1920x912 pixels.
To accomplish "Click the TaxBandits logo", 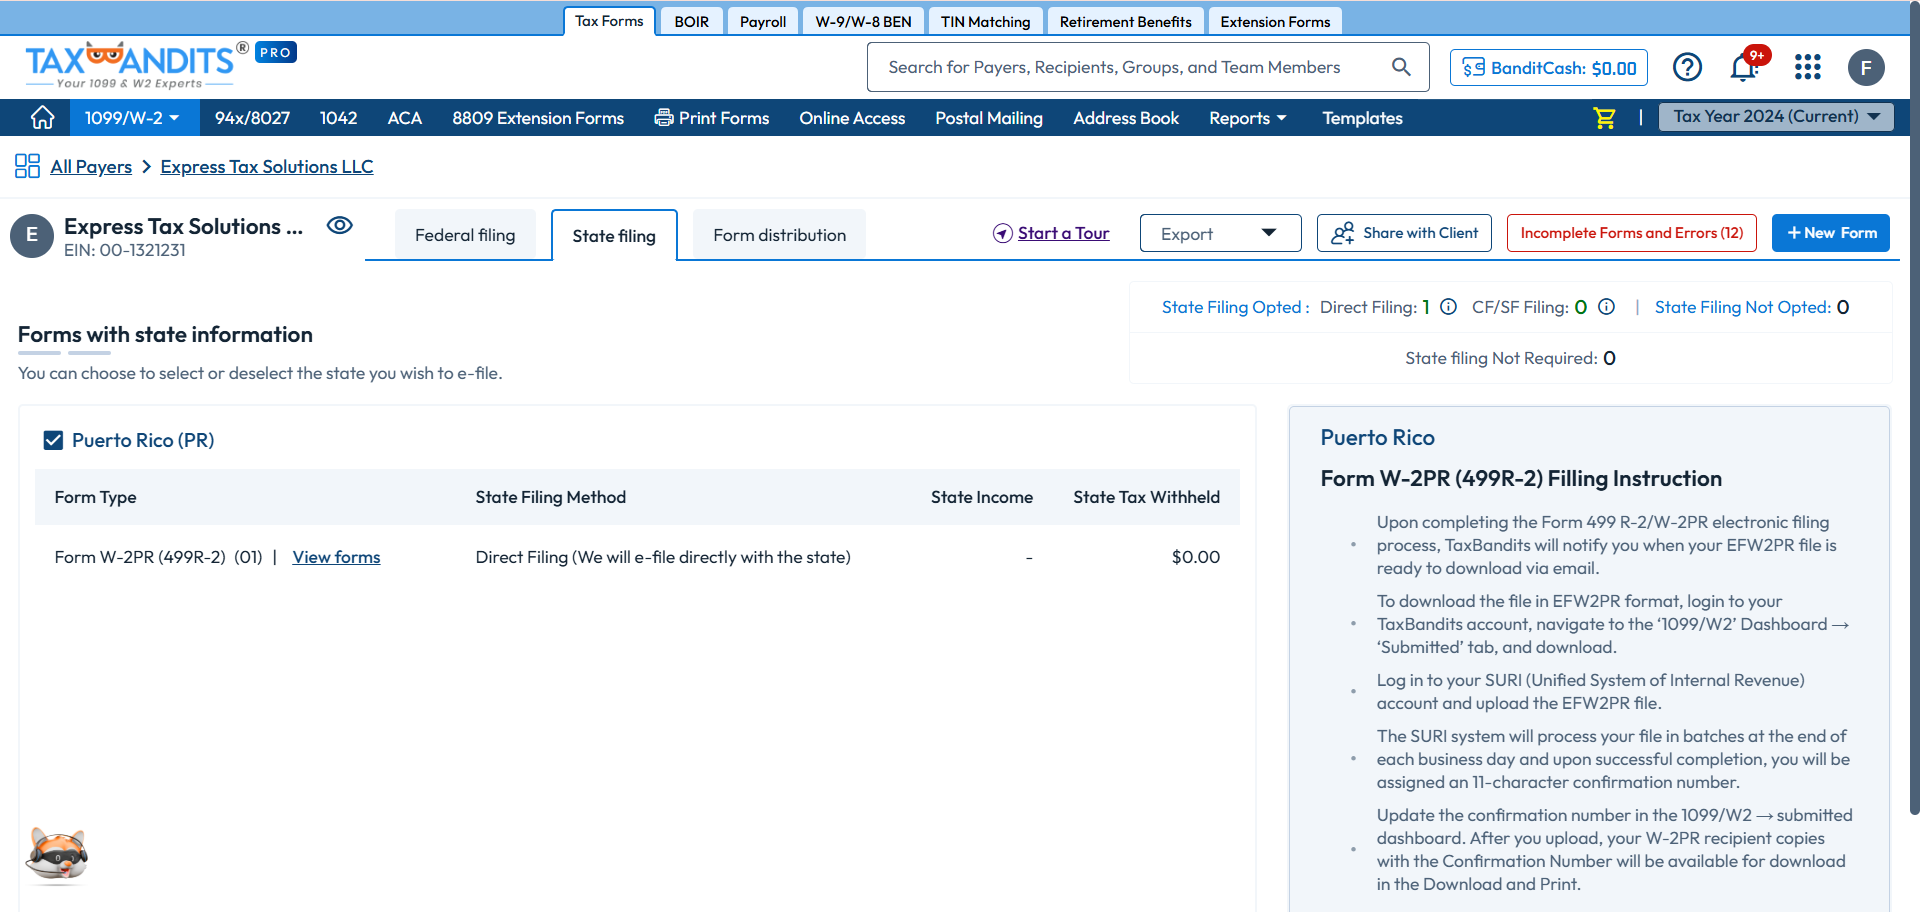I will (x=138, y=65).
